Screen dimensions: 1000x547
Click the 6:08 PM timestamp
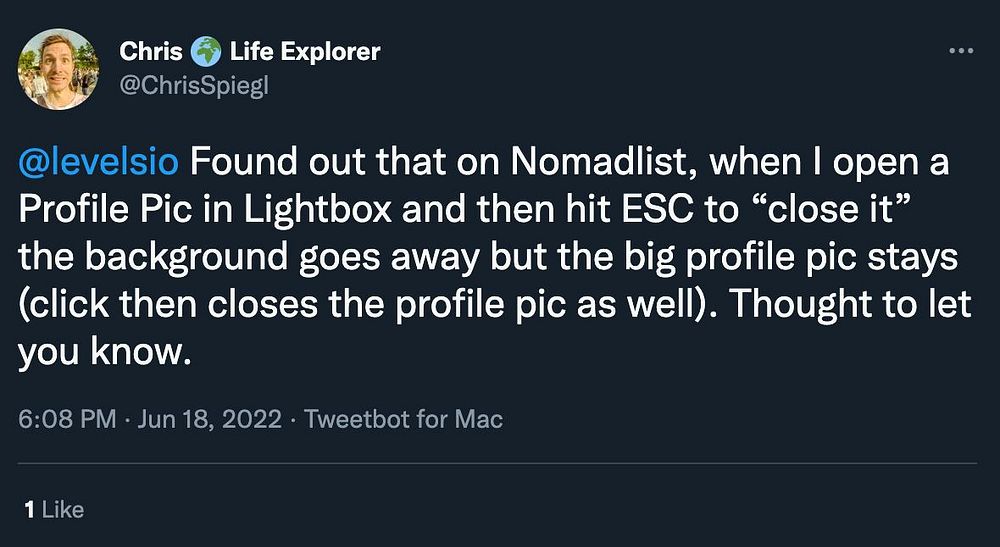coord(67,419)
